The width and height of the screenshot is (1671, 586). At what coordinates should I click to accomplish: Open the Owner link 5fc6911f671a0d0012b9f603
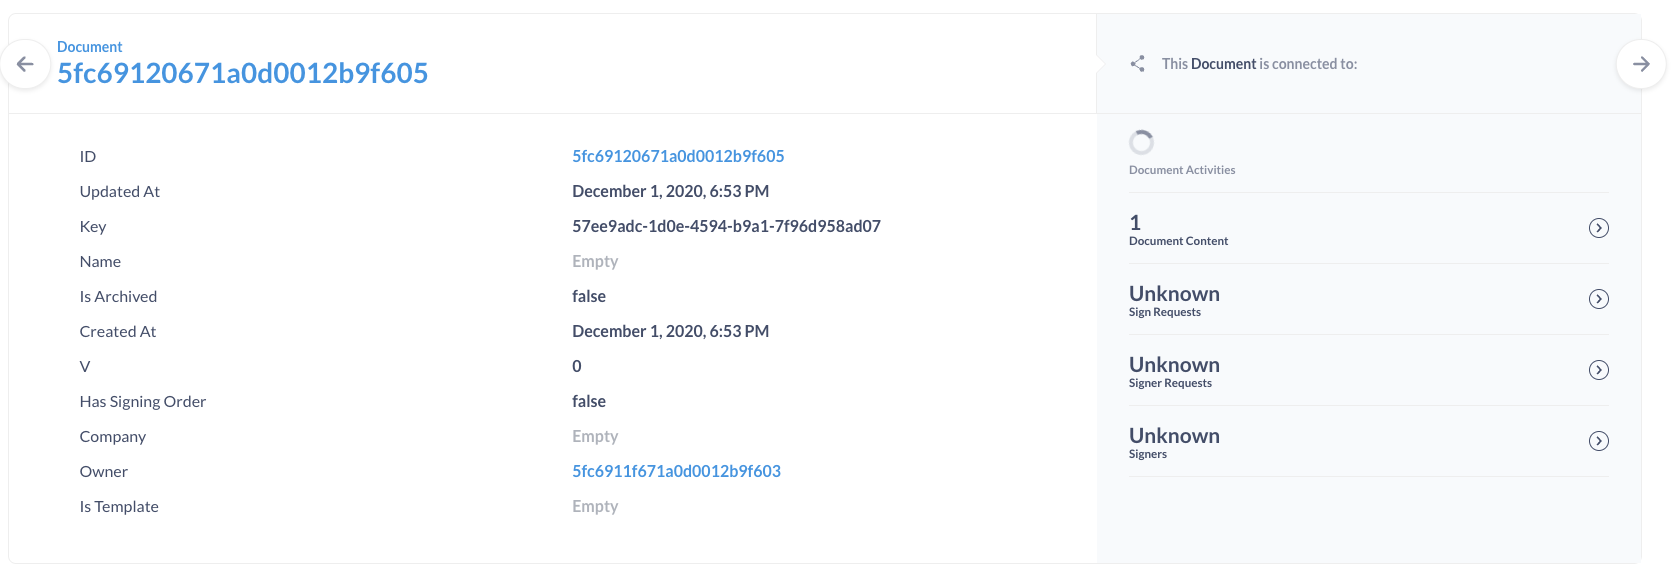coord(676,471)
